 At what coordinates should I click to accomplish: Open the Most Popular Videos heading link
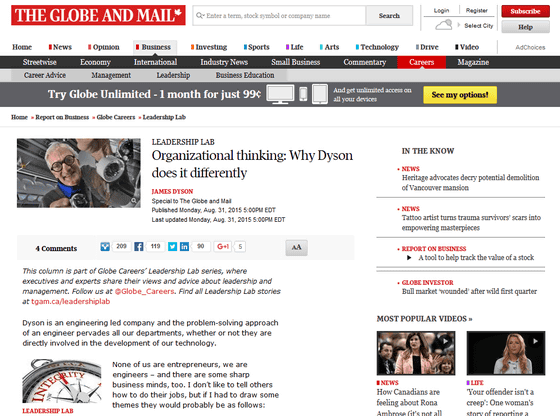pos(424,319)
